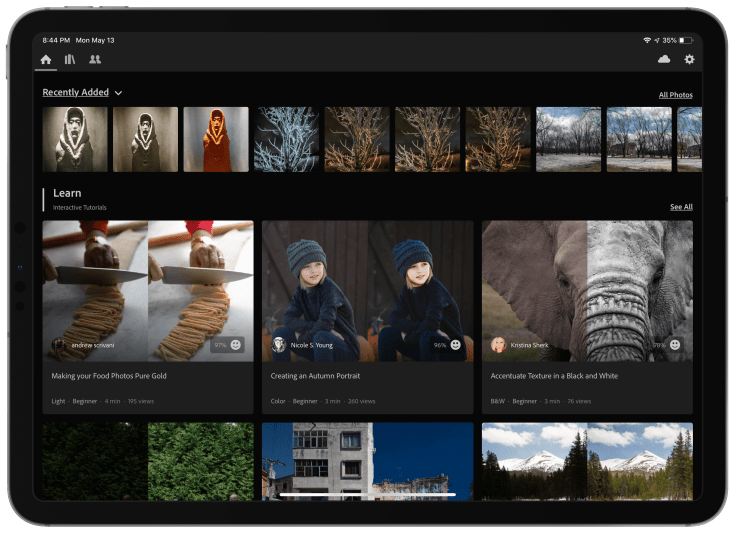Open Creating an Autumn Portrait tutorial image
736x534 pixels.
(368, 291)
